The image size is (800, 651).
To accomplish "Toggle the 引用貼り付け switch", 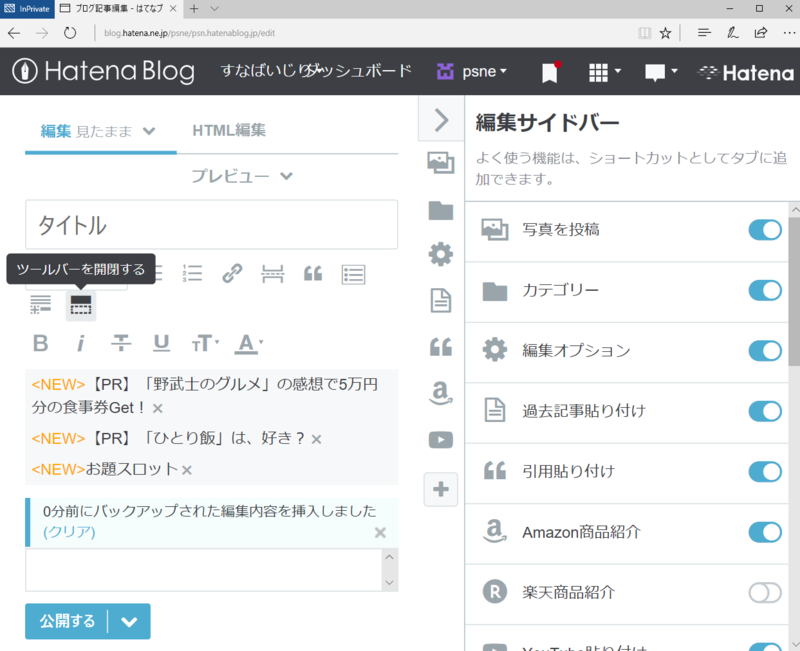I will [x=765, y=471].
